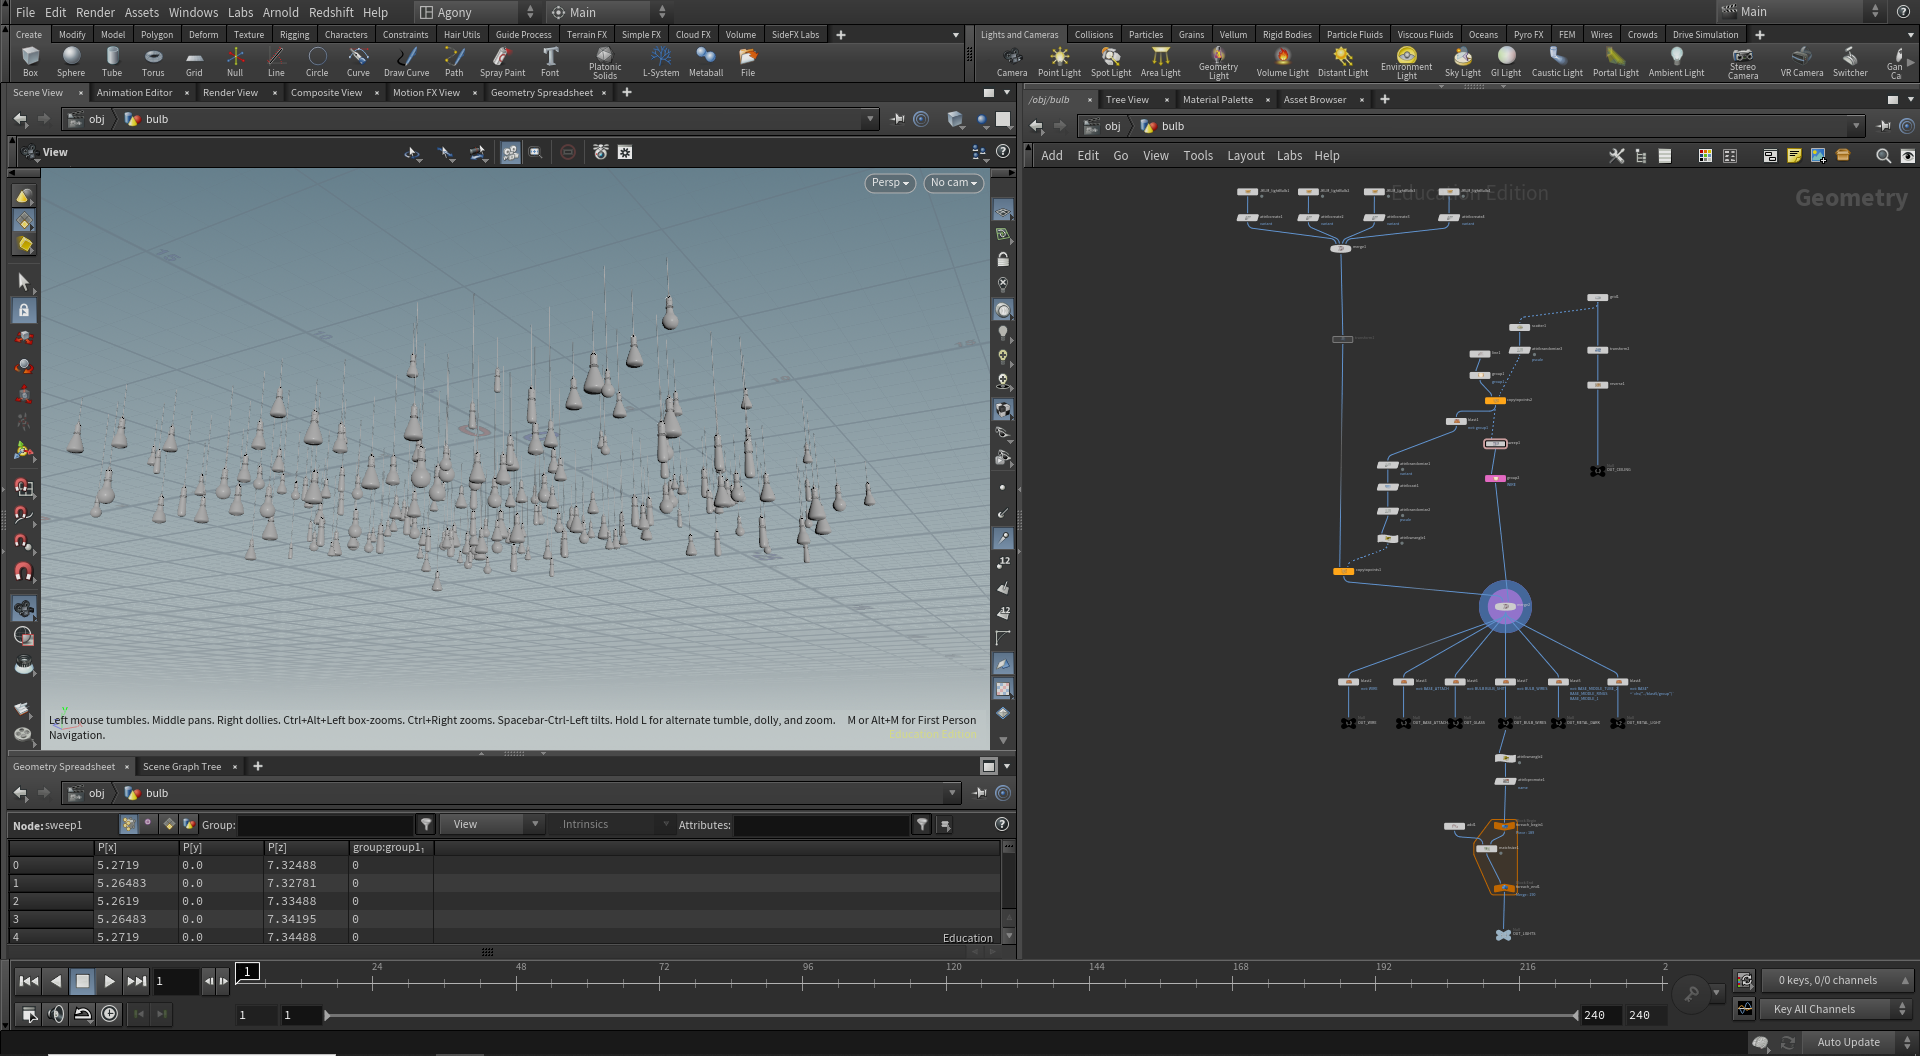Screen dimensions: 1920x1056
Task: Open the Render menu
Action: pos(95,12)
